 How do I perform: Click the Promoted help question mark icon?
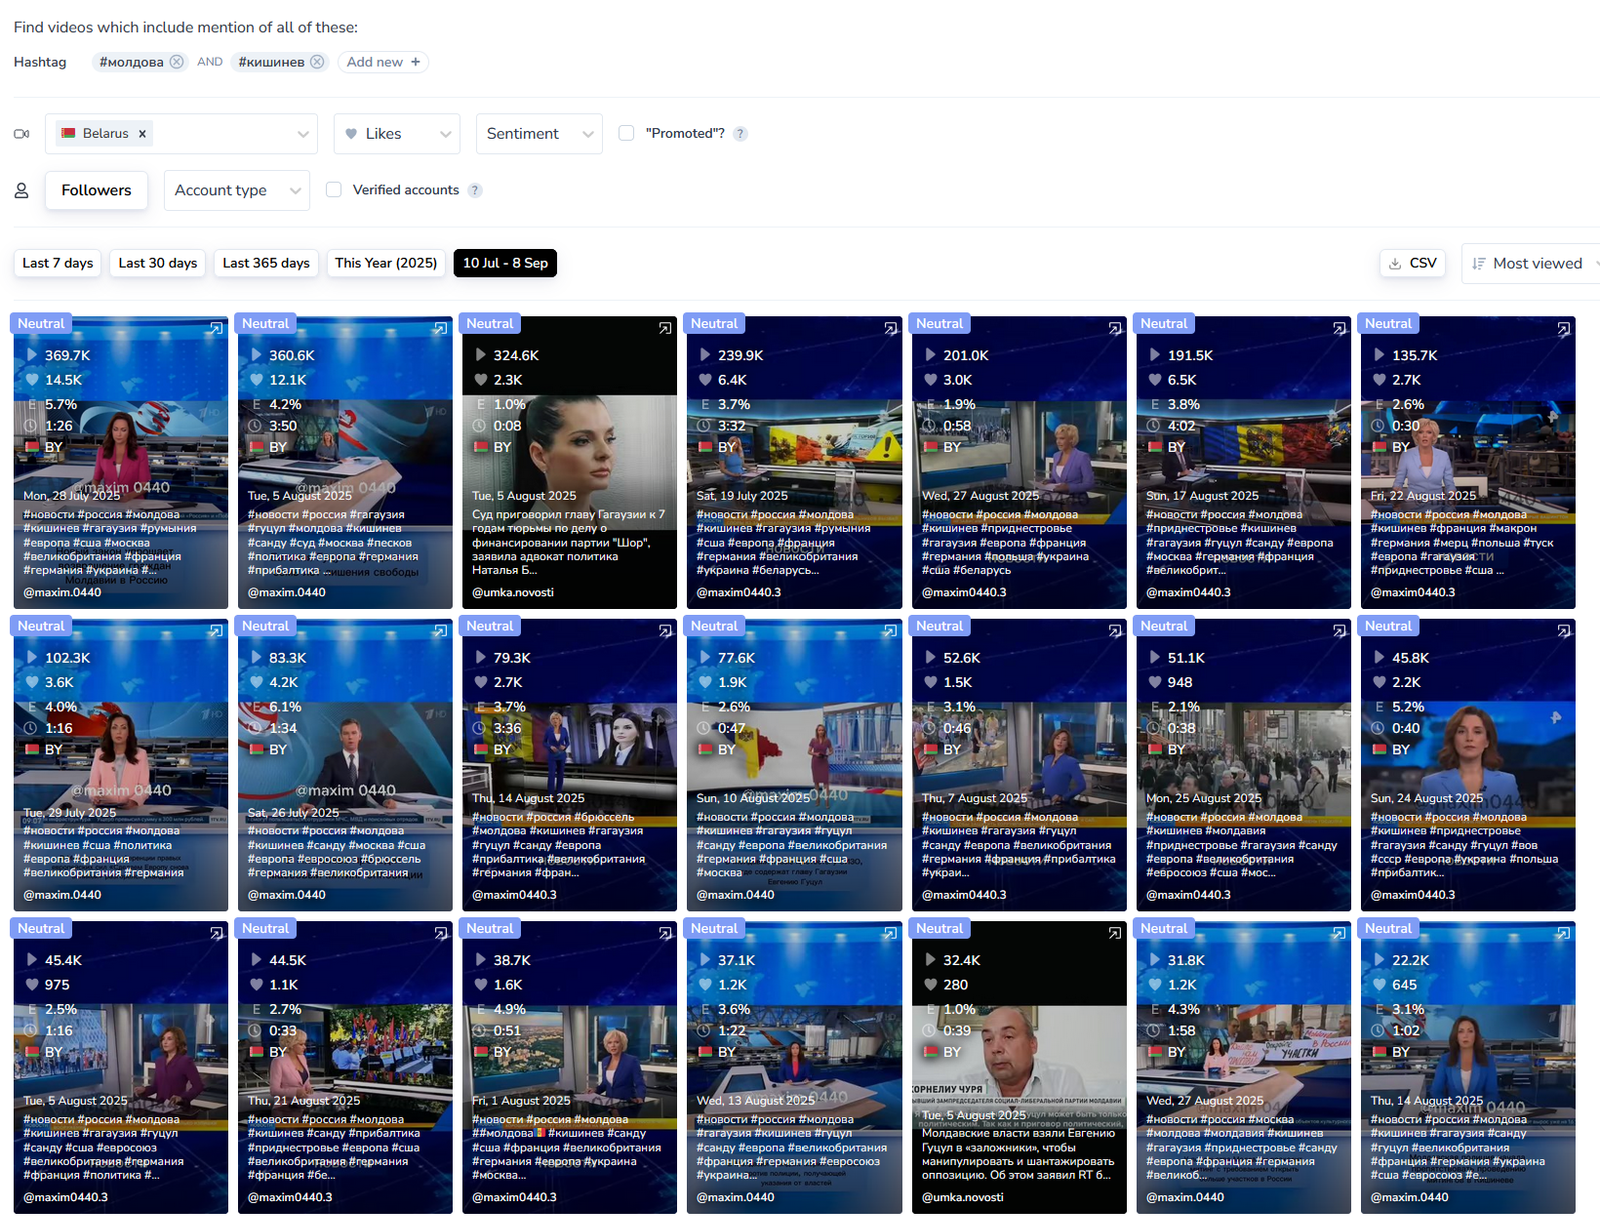click(740, 134)
